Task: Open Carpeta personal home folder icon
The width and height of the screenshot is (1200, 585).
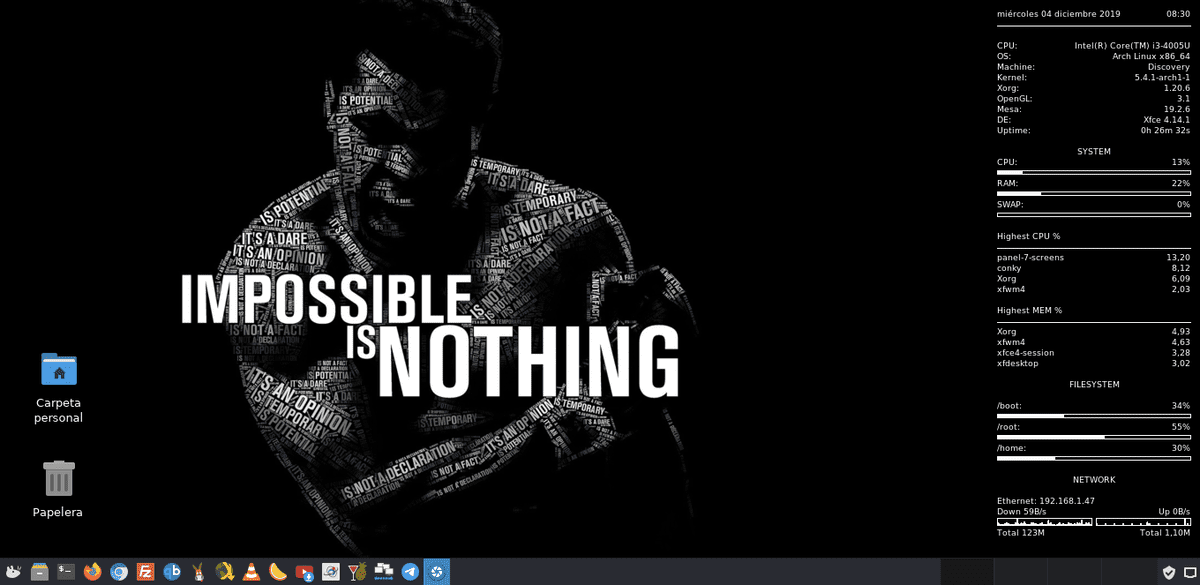Action: [x=59, y=369]
